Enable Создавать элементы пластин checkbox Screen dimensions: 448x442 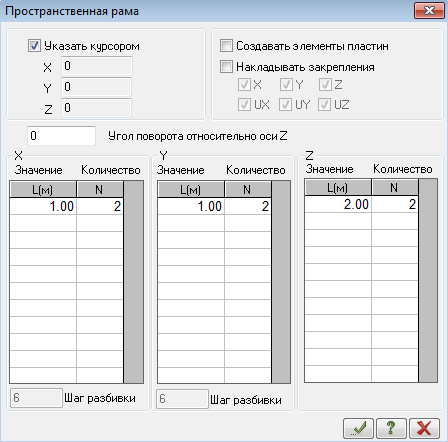point(226,46)
